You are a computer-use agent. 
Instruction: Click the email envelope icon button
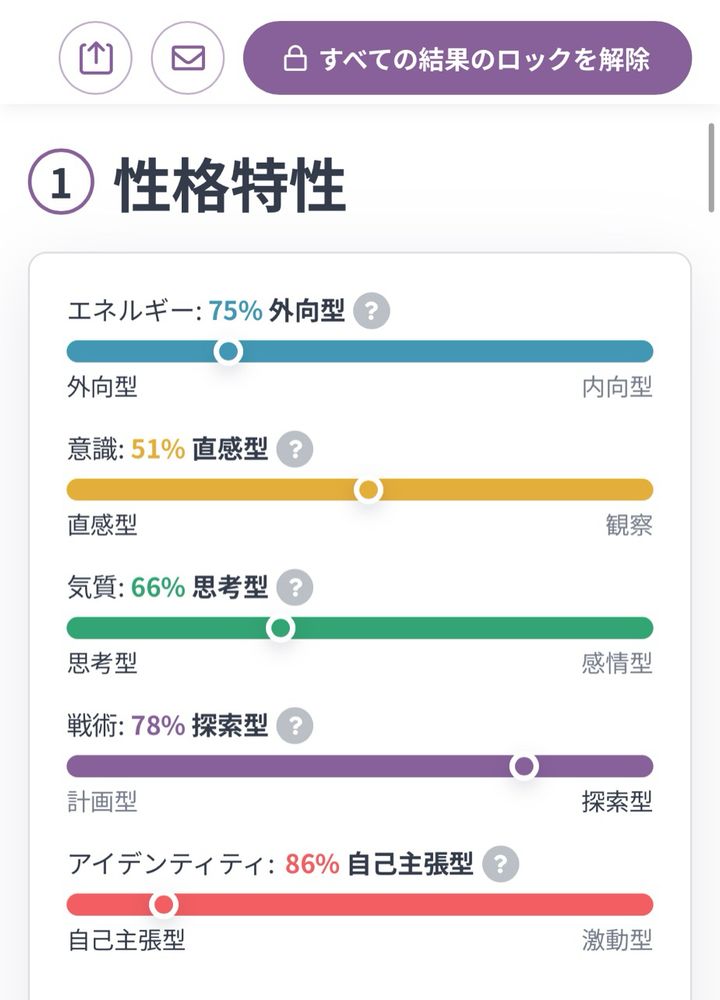click(188, 58)
